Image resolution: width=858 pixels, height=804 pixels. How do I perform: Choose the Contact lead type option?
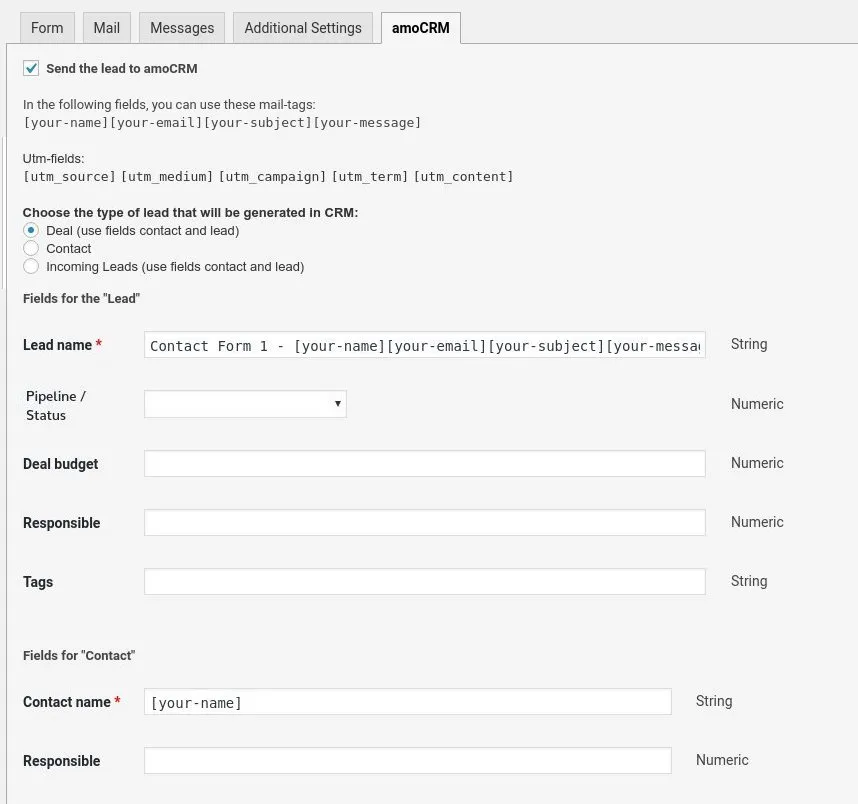pyautogui.click(x=31, y=248)
